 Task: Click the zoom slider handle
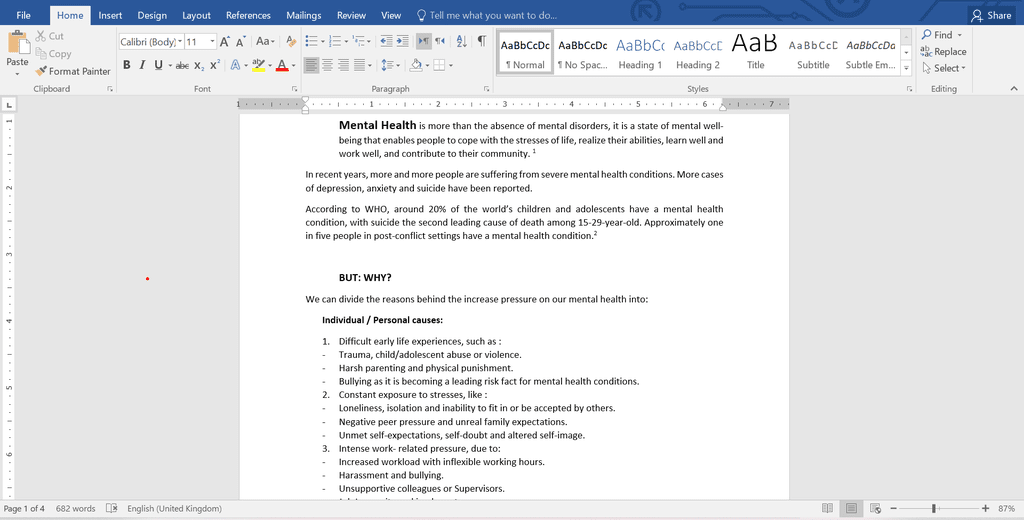pyautogui.click(x=935, y=508)
